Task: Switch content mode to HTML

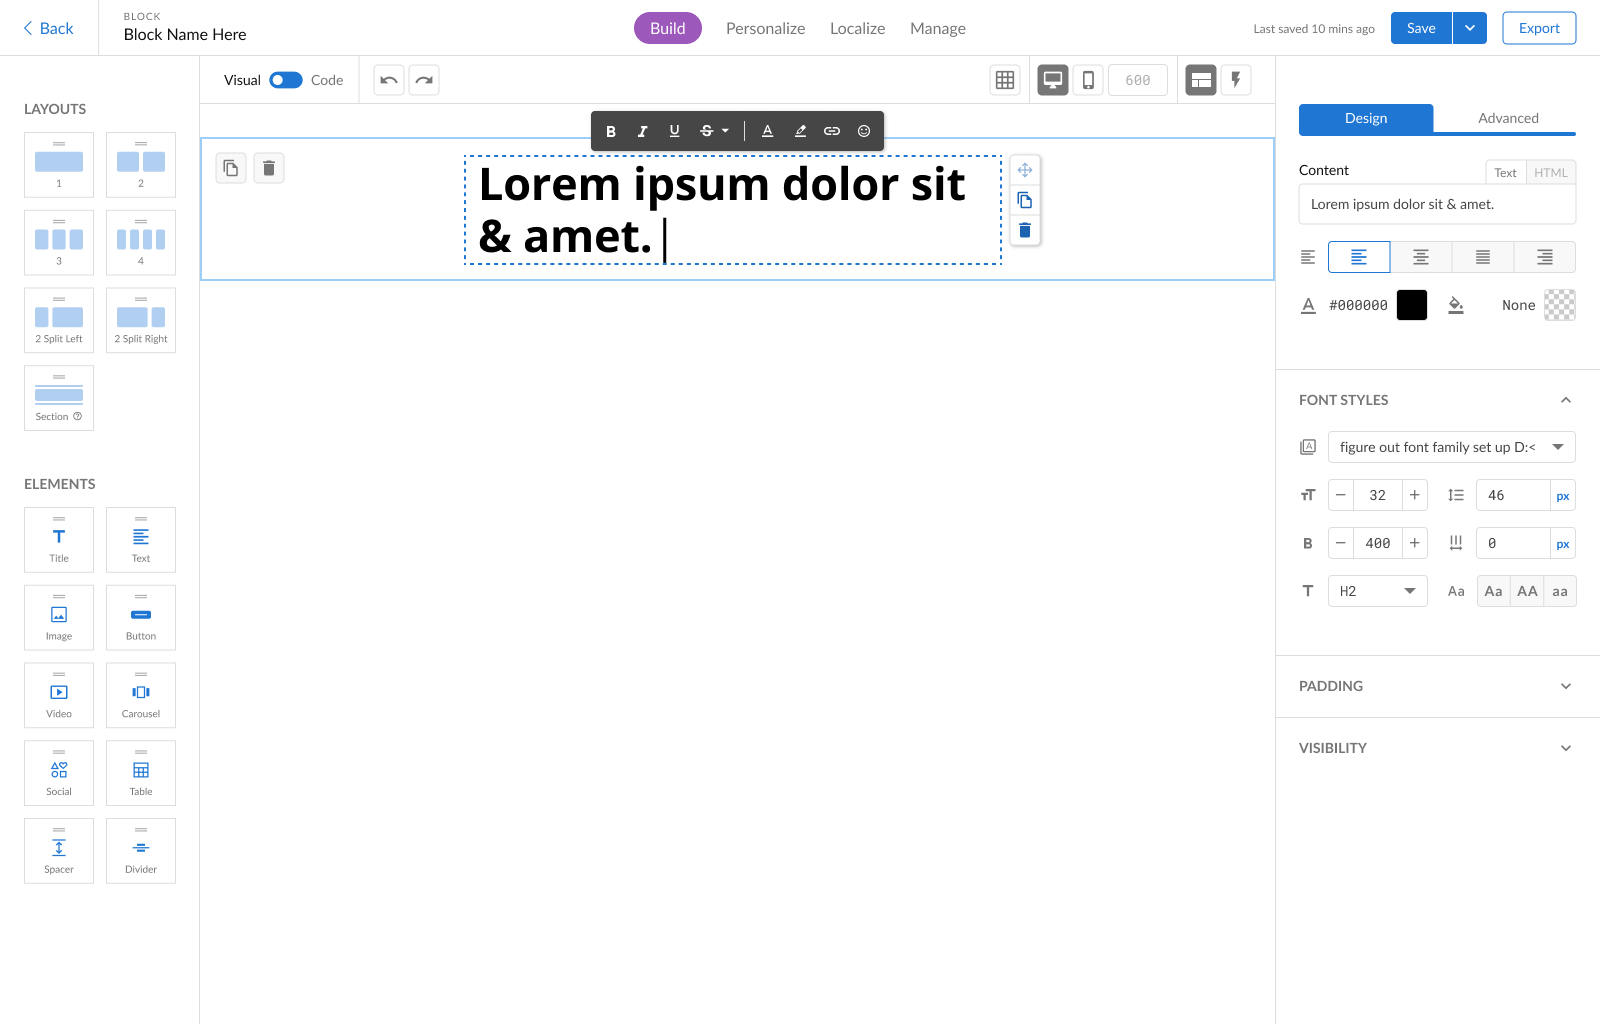Action: click(x=1550, y=172)
